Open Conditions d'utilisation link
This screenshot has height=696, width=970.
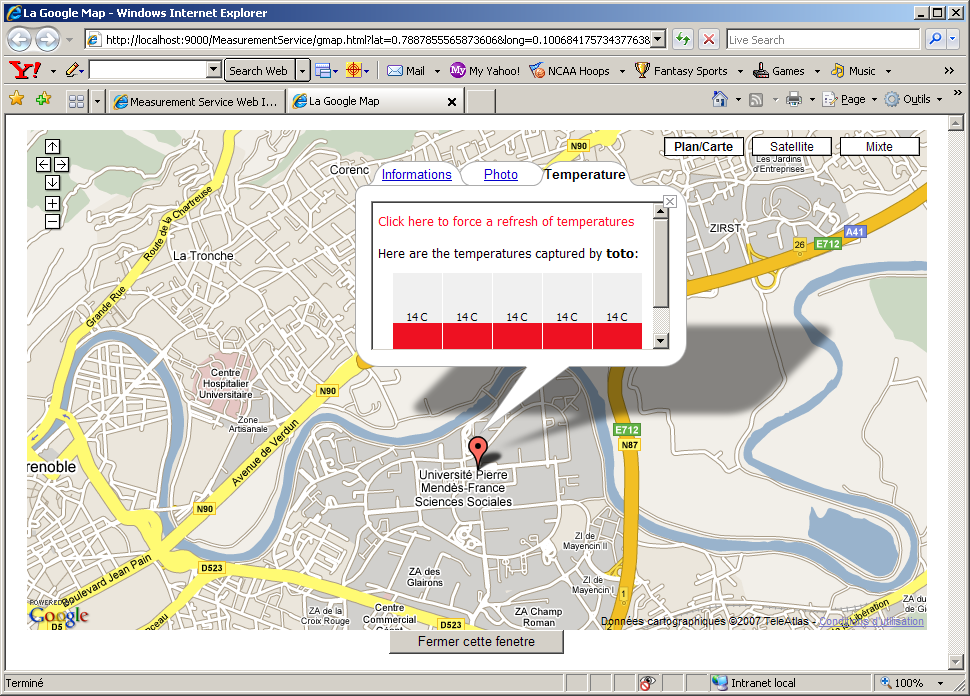[871, 621]
